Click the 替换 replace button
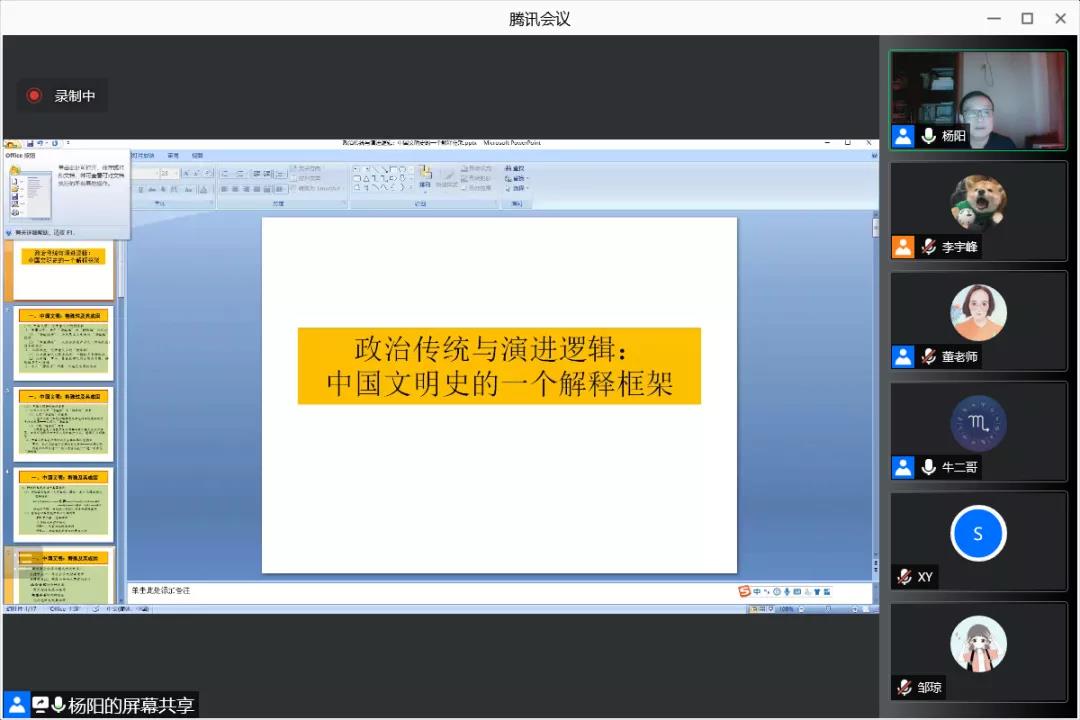 (515, 178)
